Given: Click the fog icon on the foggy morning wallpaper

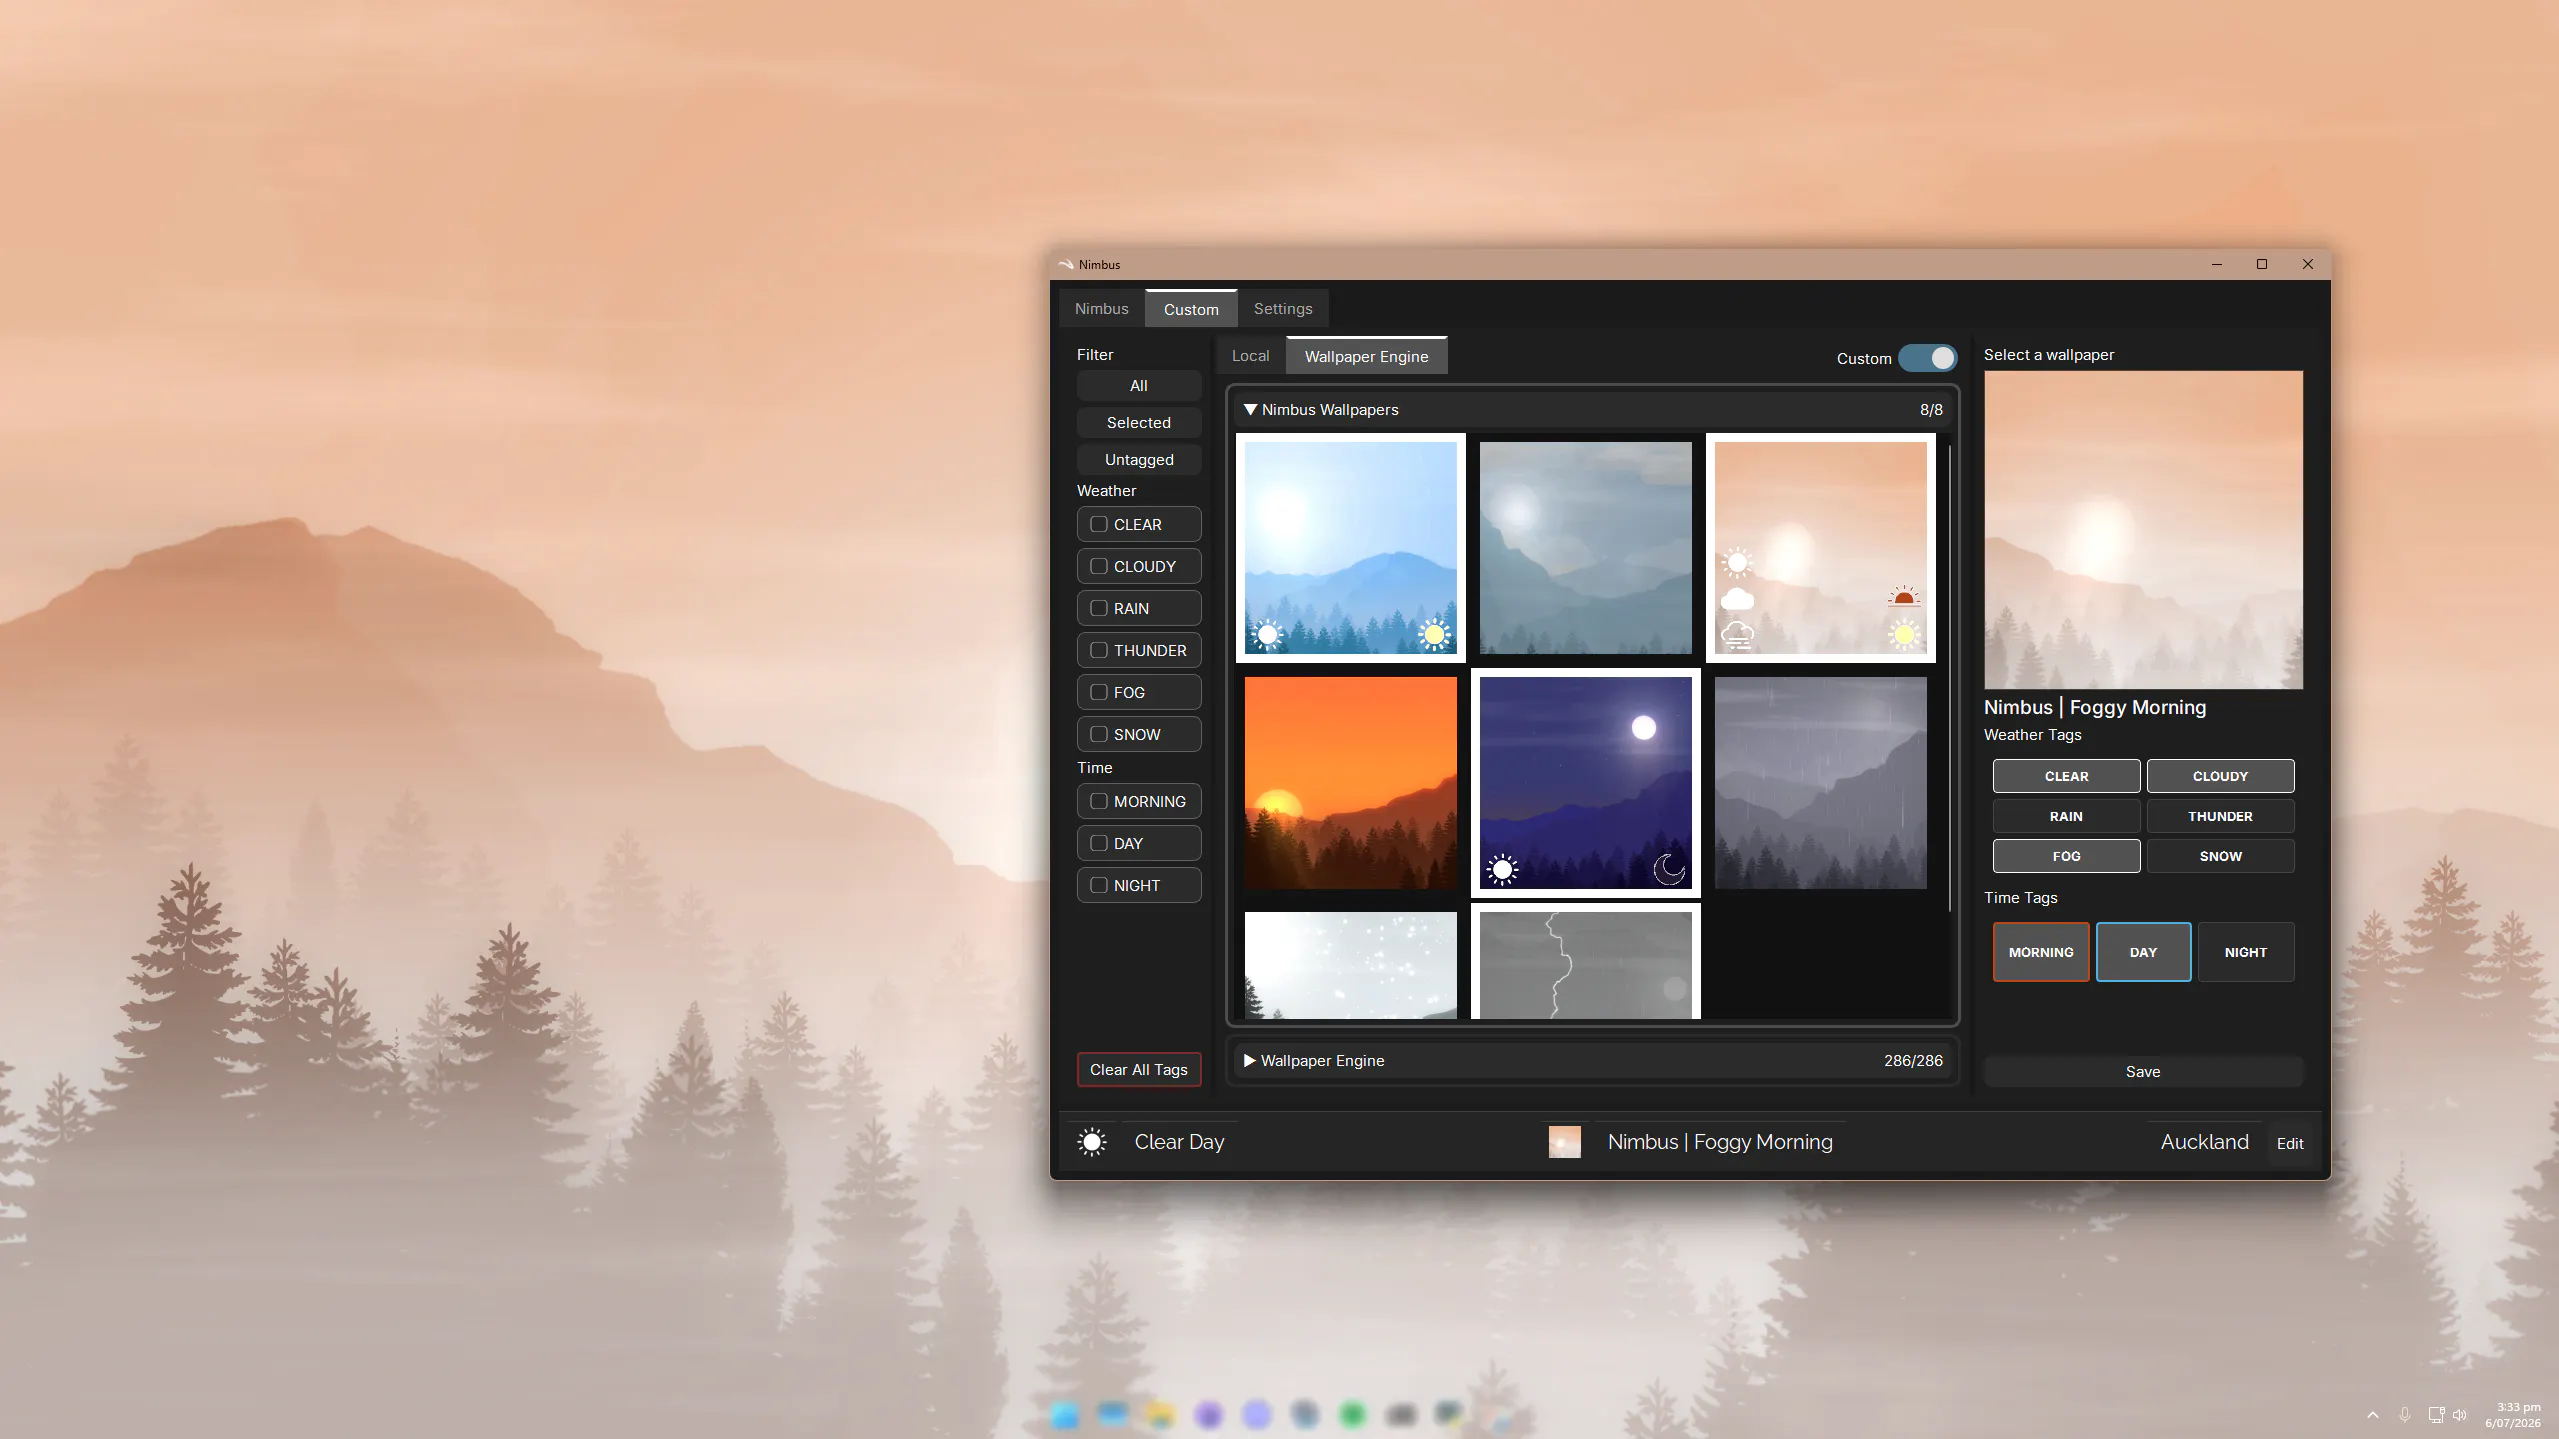Looking at the screenshot, I should 1737,634.
